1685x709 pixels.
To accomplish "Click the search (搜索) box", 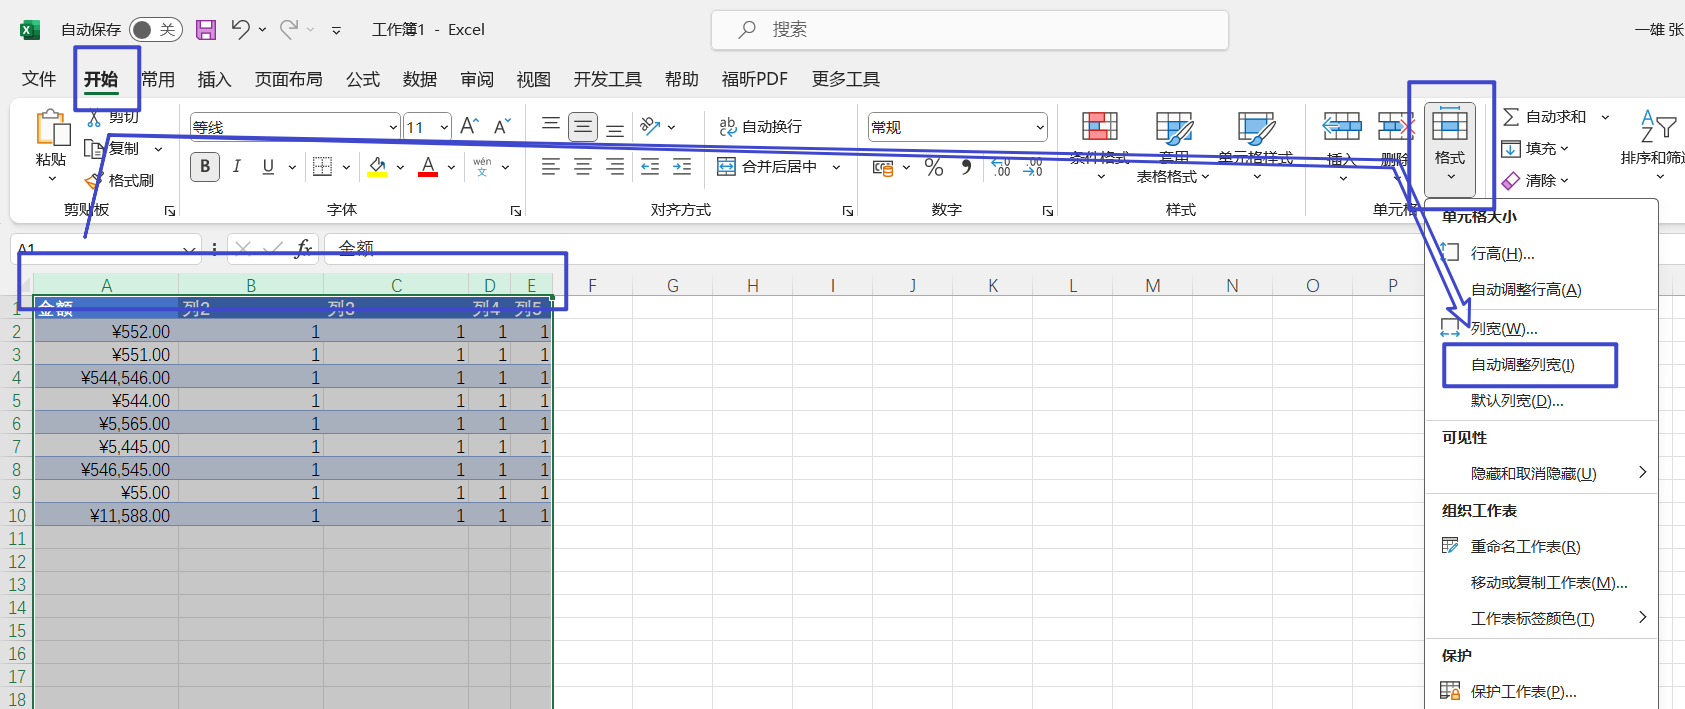I will [x=970, y=30].
